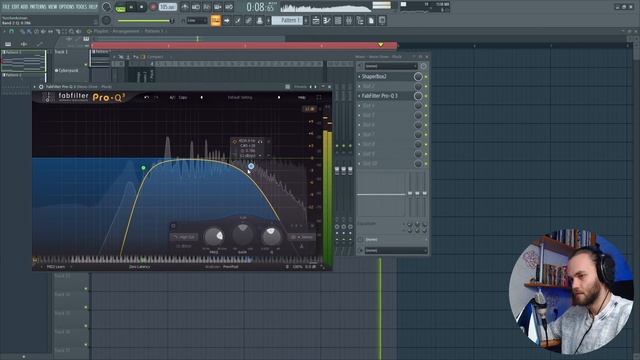The width and height of the screenshot is (640, 360).
Task: Open the EDIT menu
Action: [x=16, y=7]
